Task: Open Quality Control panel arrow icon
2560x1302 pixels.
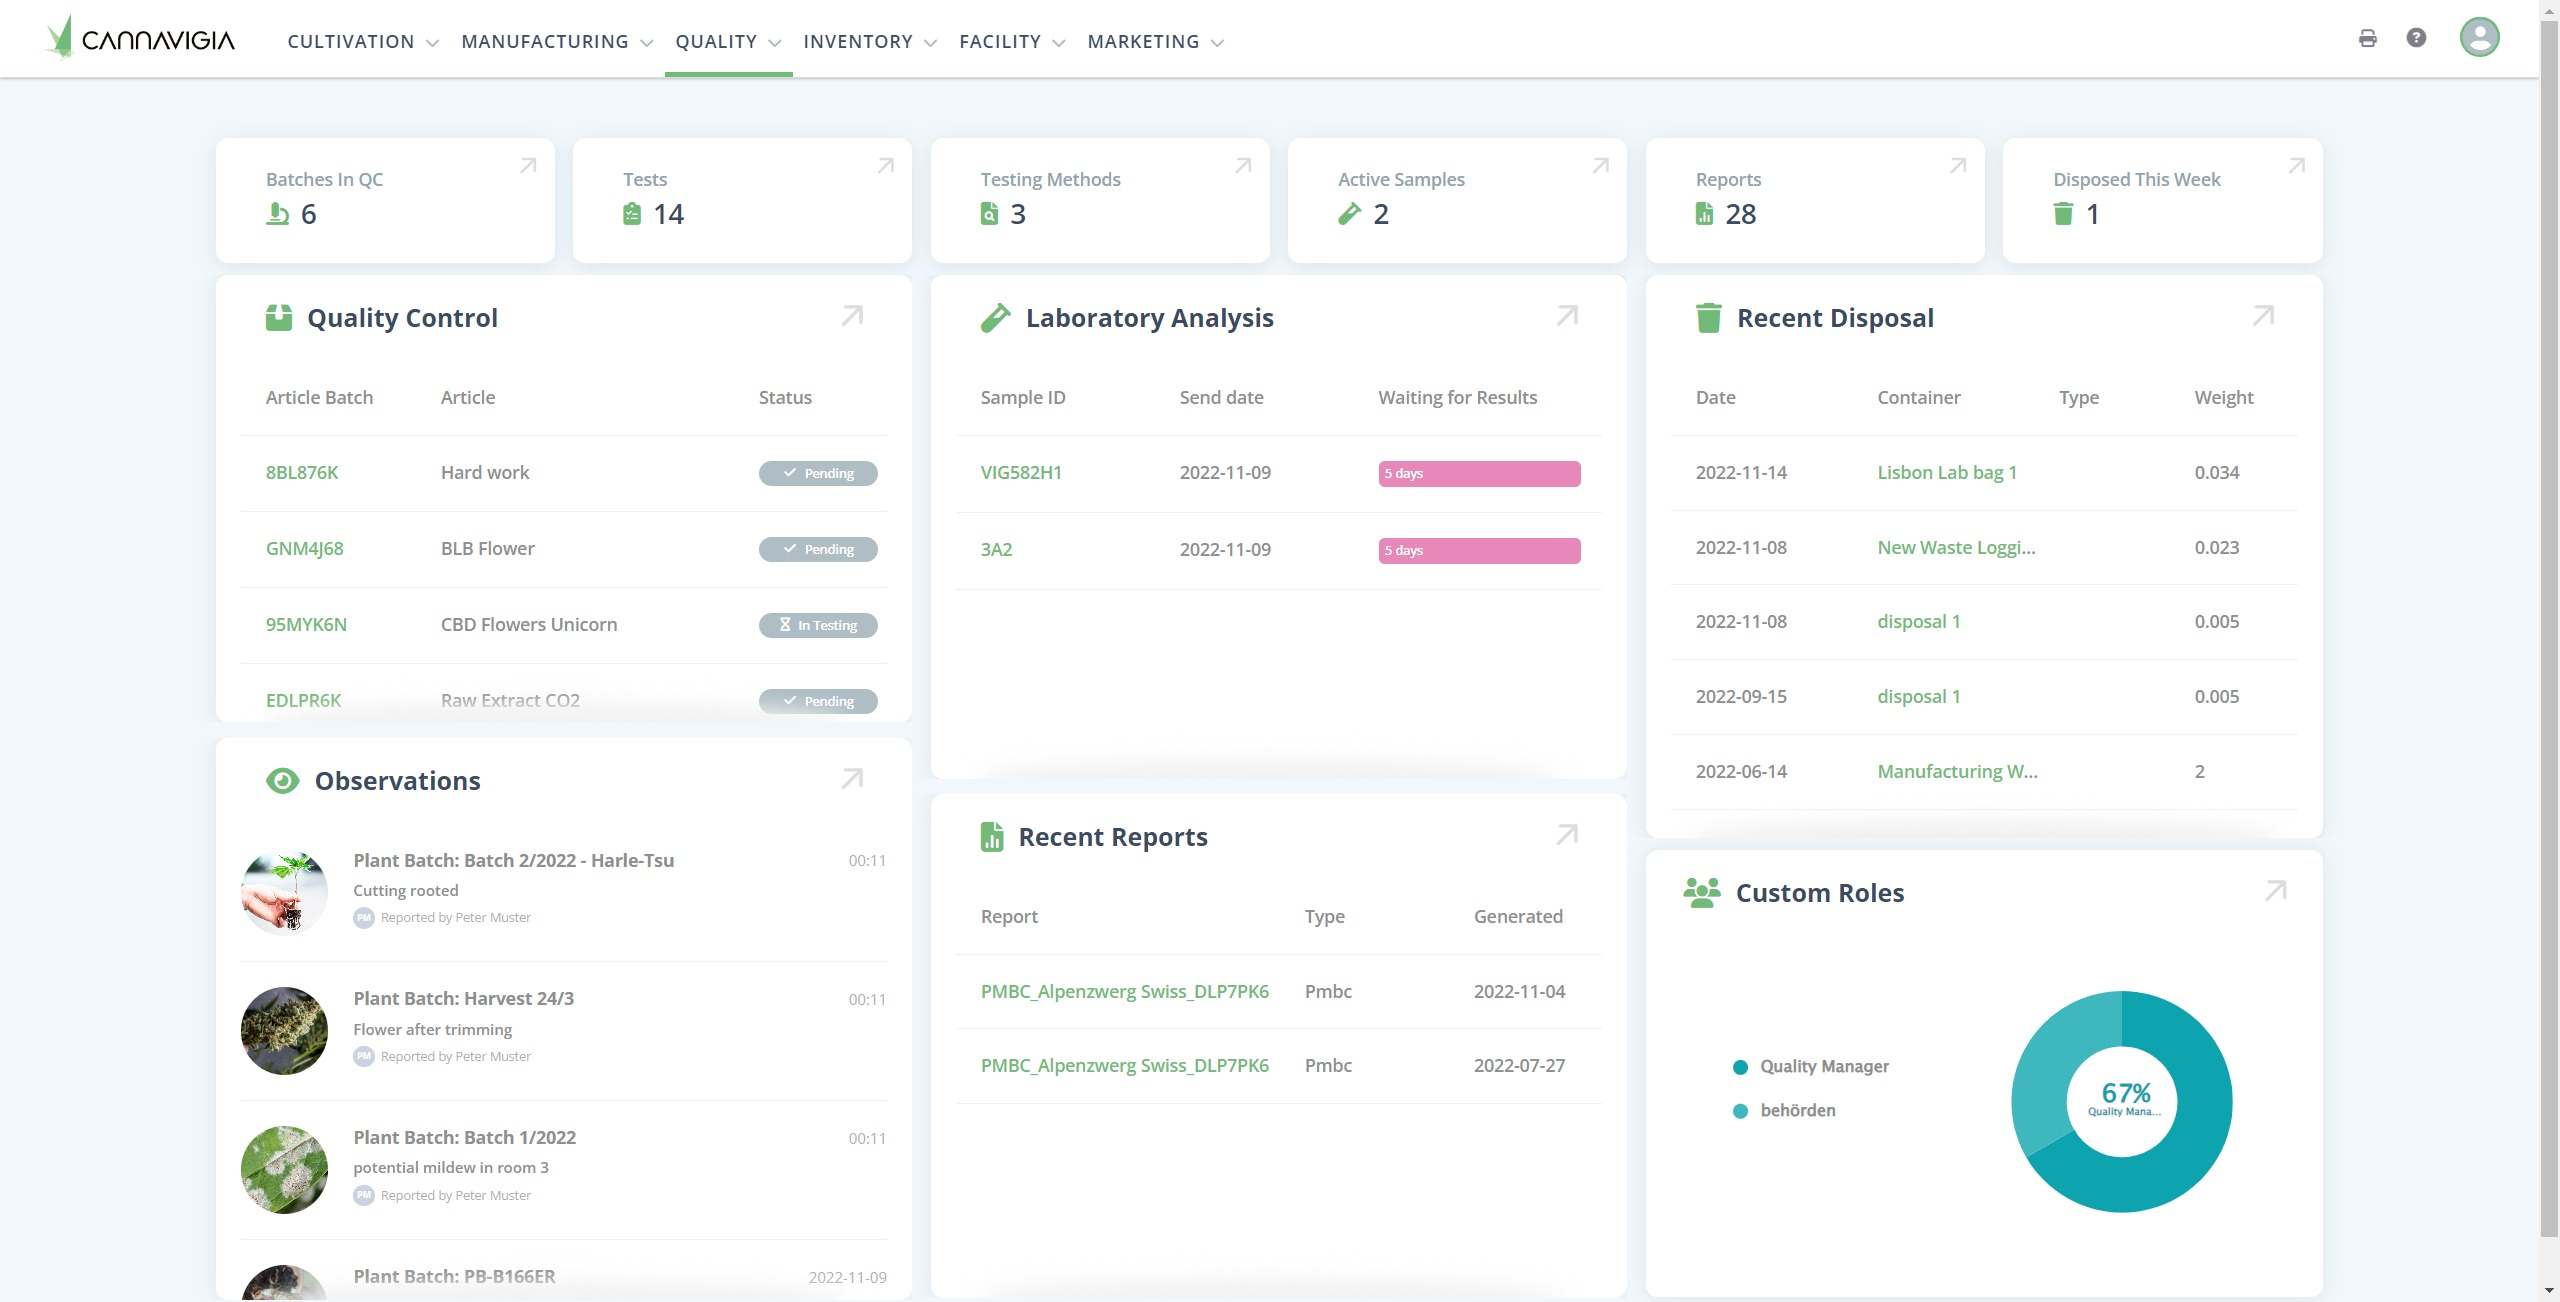Action: pyautogui.click(x=852, y=316)
